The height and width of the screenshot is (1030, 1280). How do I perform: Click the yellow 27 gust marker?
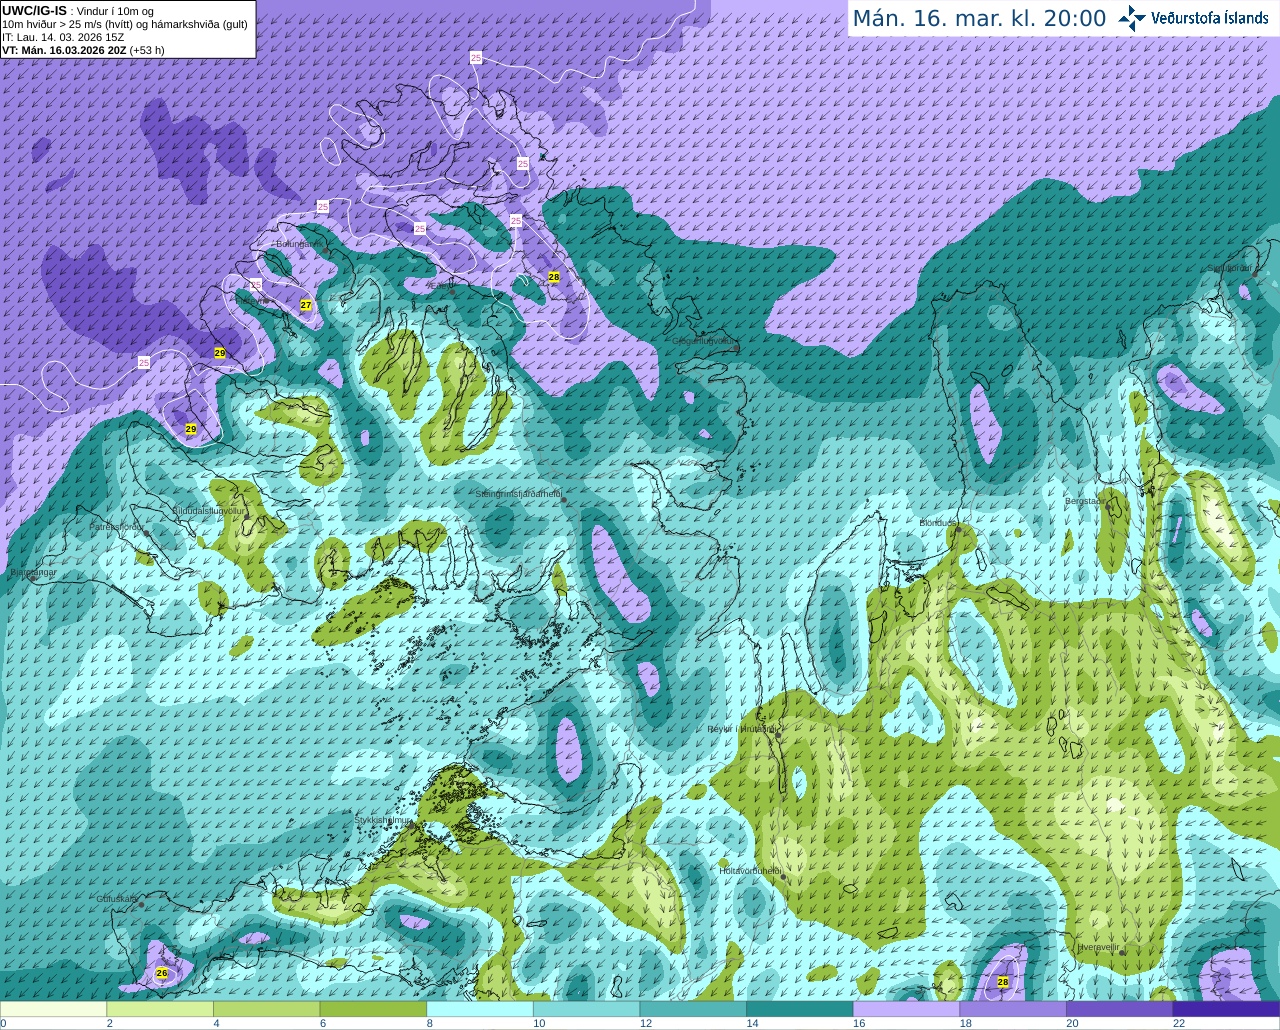point(306,305)
